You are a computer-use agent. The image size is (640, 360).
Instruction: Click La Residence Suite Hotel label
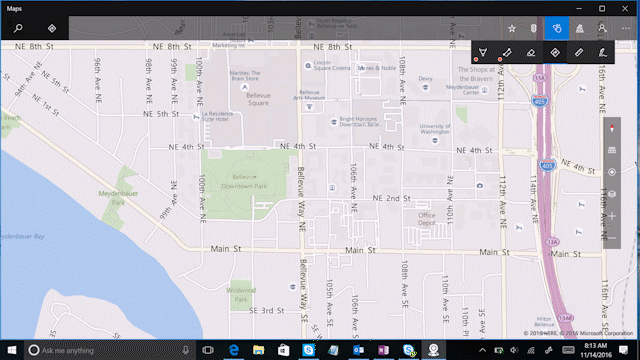(218, 116)
